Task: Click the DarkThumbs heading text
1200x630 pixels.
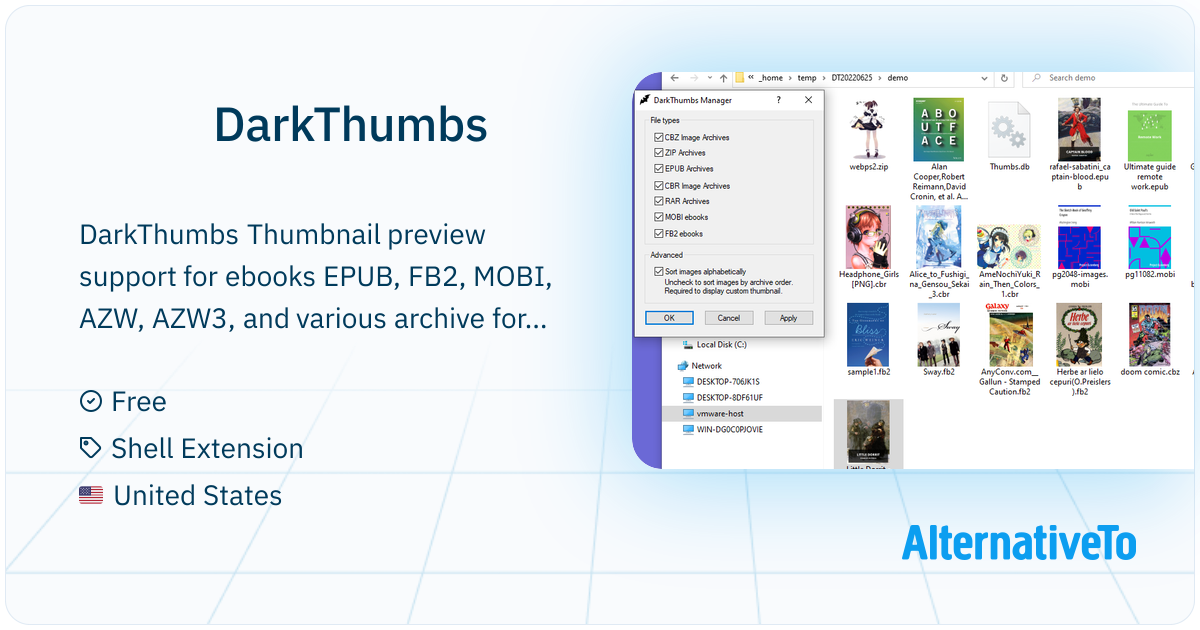Action: click(x=351, y=124)
